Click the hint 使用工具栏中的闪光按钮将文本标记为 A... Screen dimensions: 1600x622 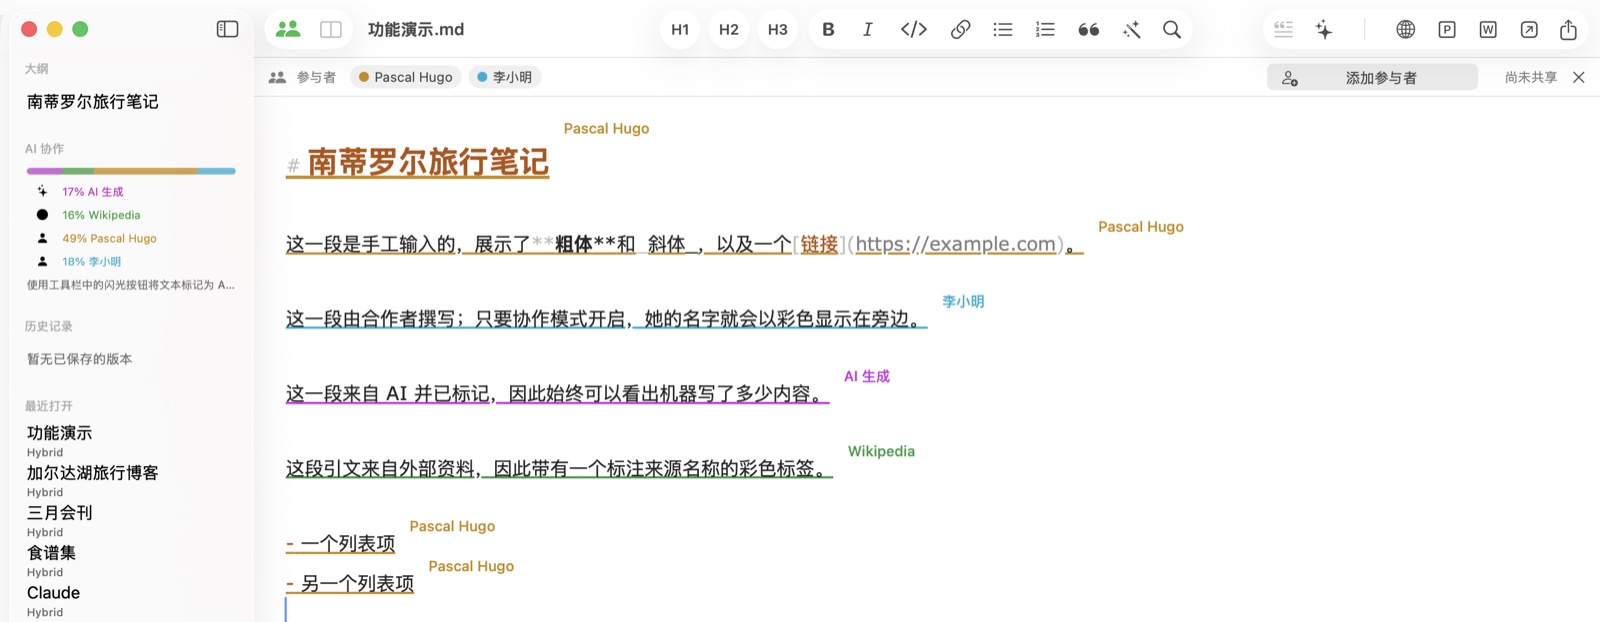[x=131, y=285]
